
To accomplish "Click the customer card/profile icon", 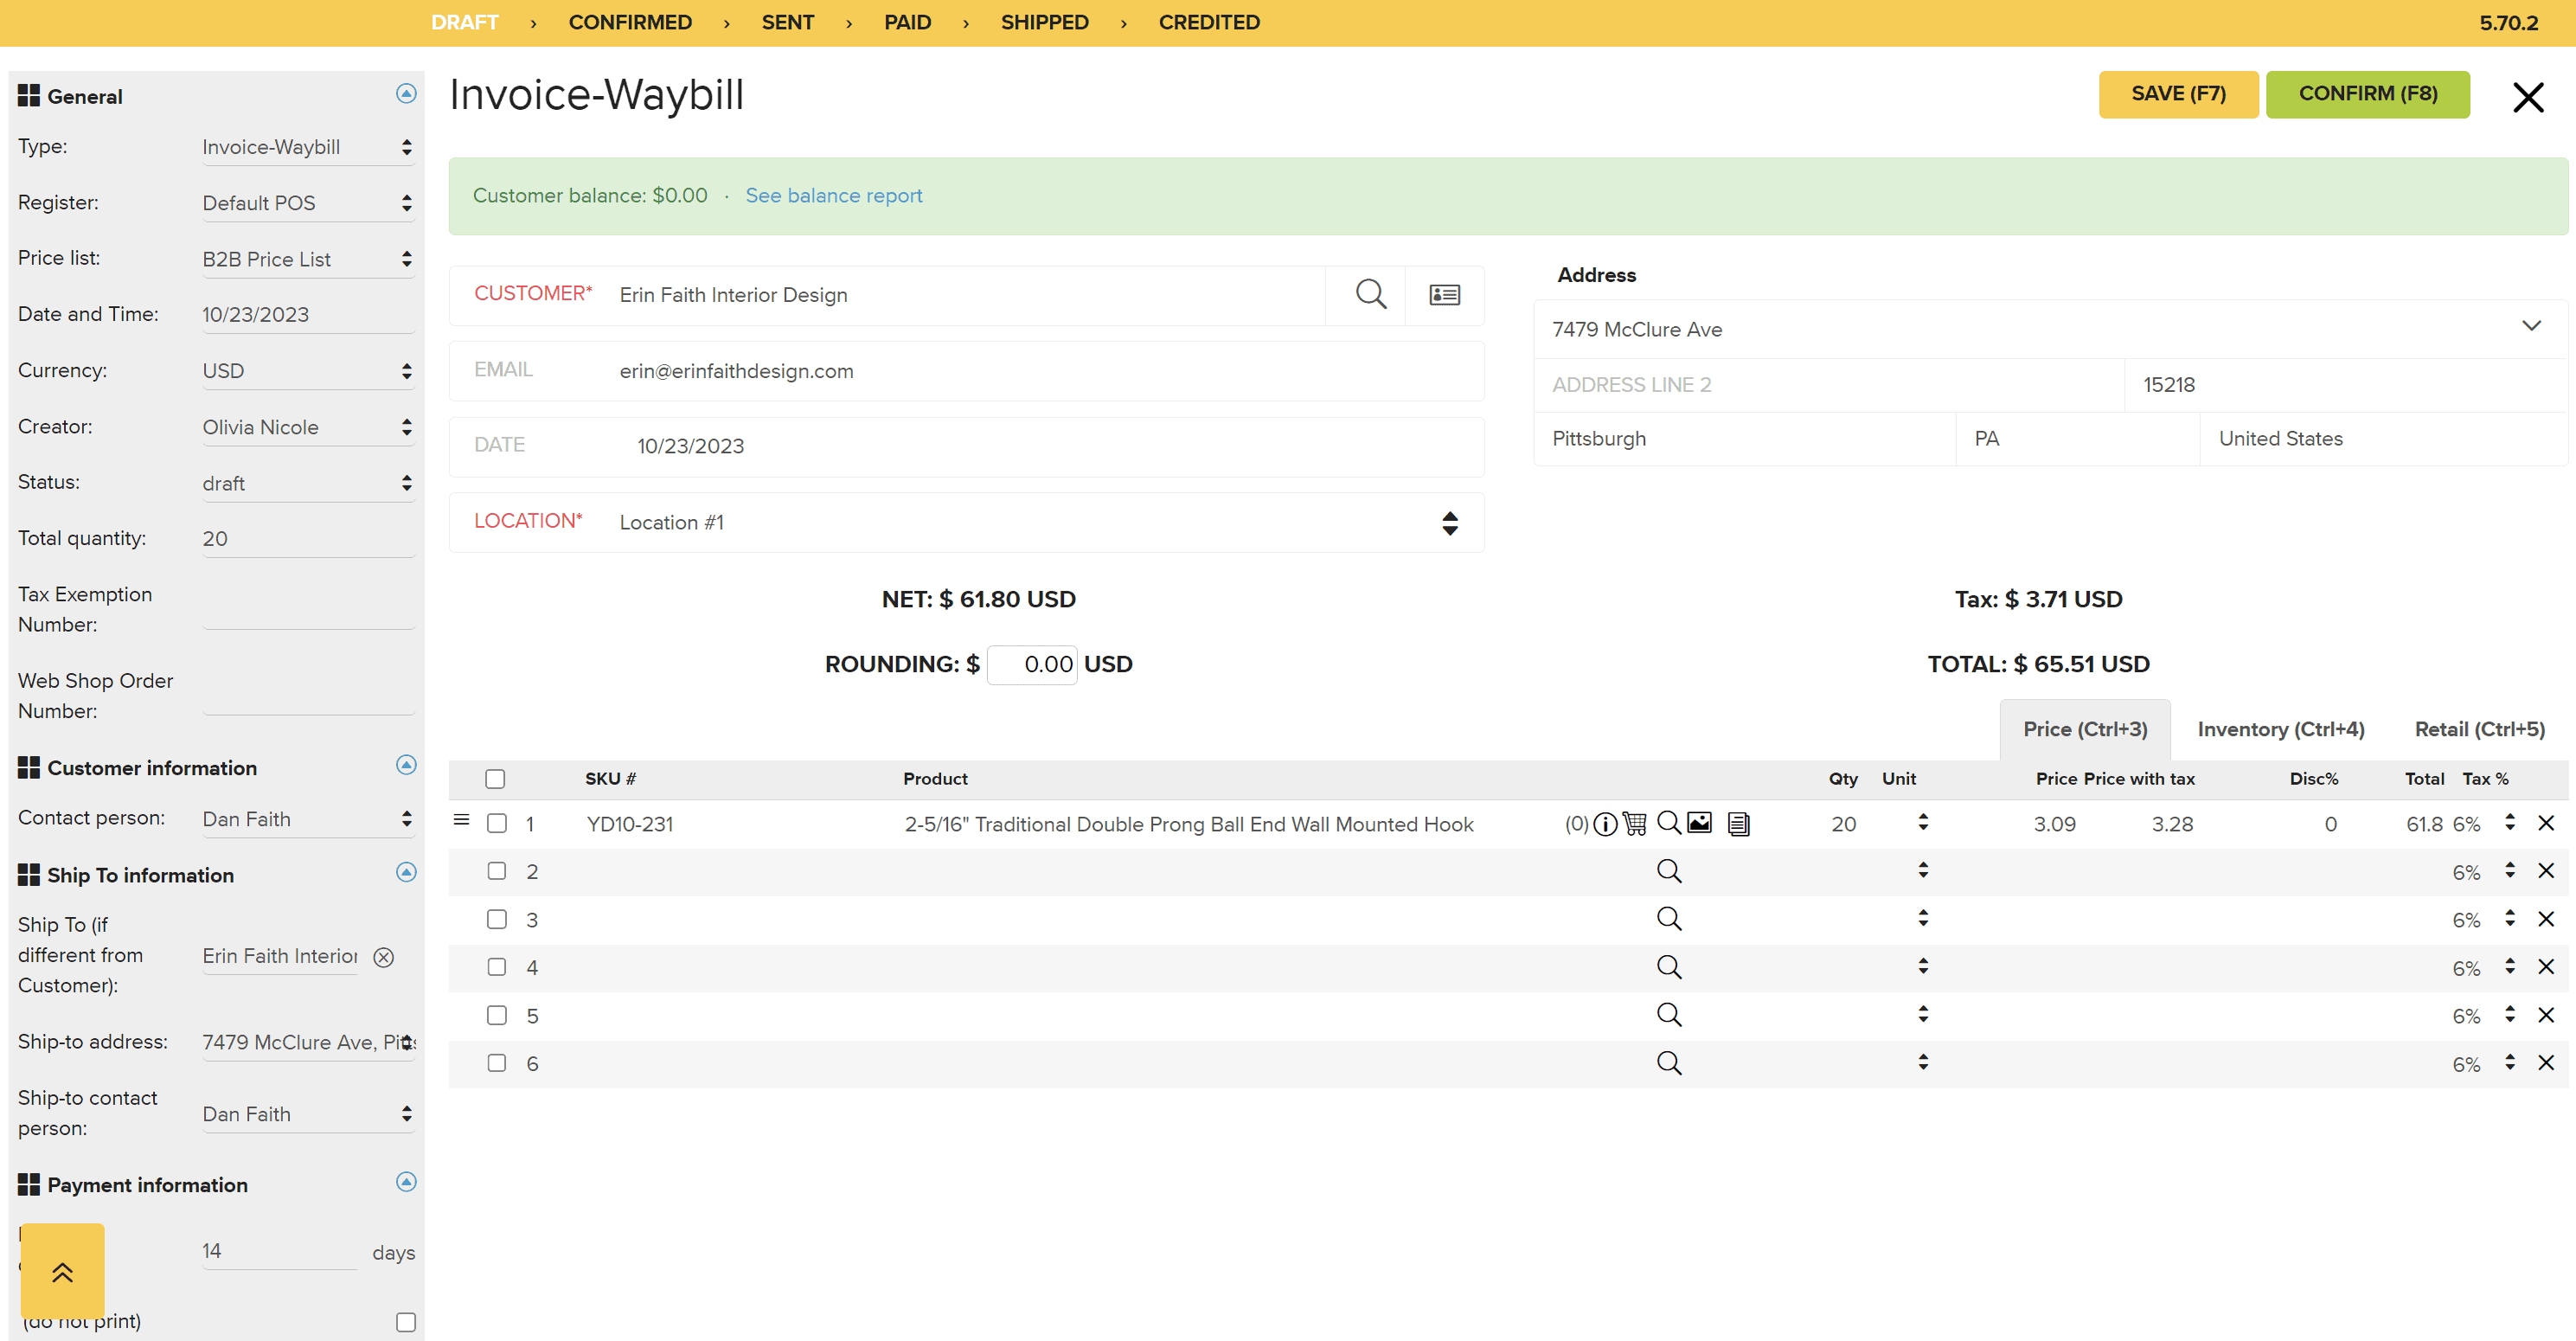I will [1445, 295].
